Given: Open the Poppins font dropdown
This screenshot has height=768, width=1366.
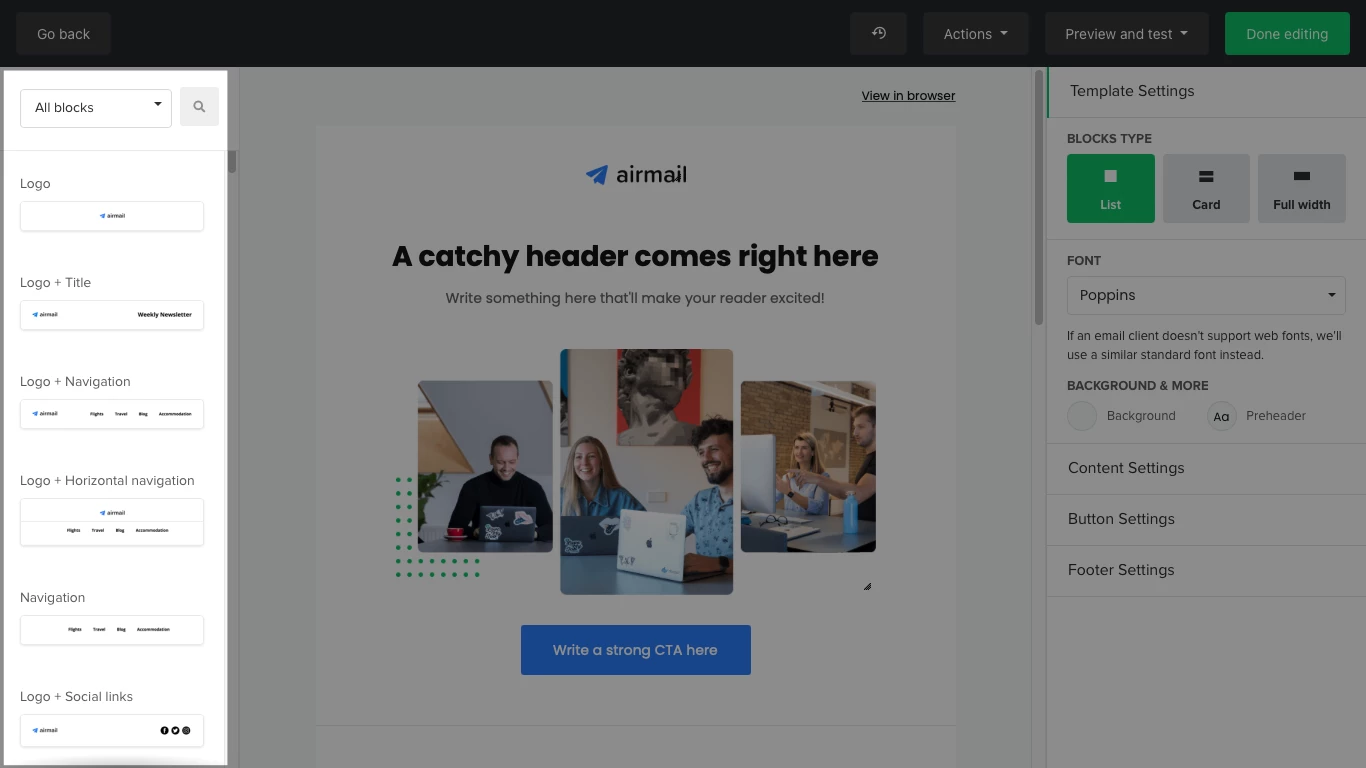Looking at the screenshot, I should (1205, 296).
